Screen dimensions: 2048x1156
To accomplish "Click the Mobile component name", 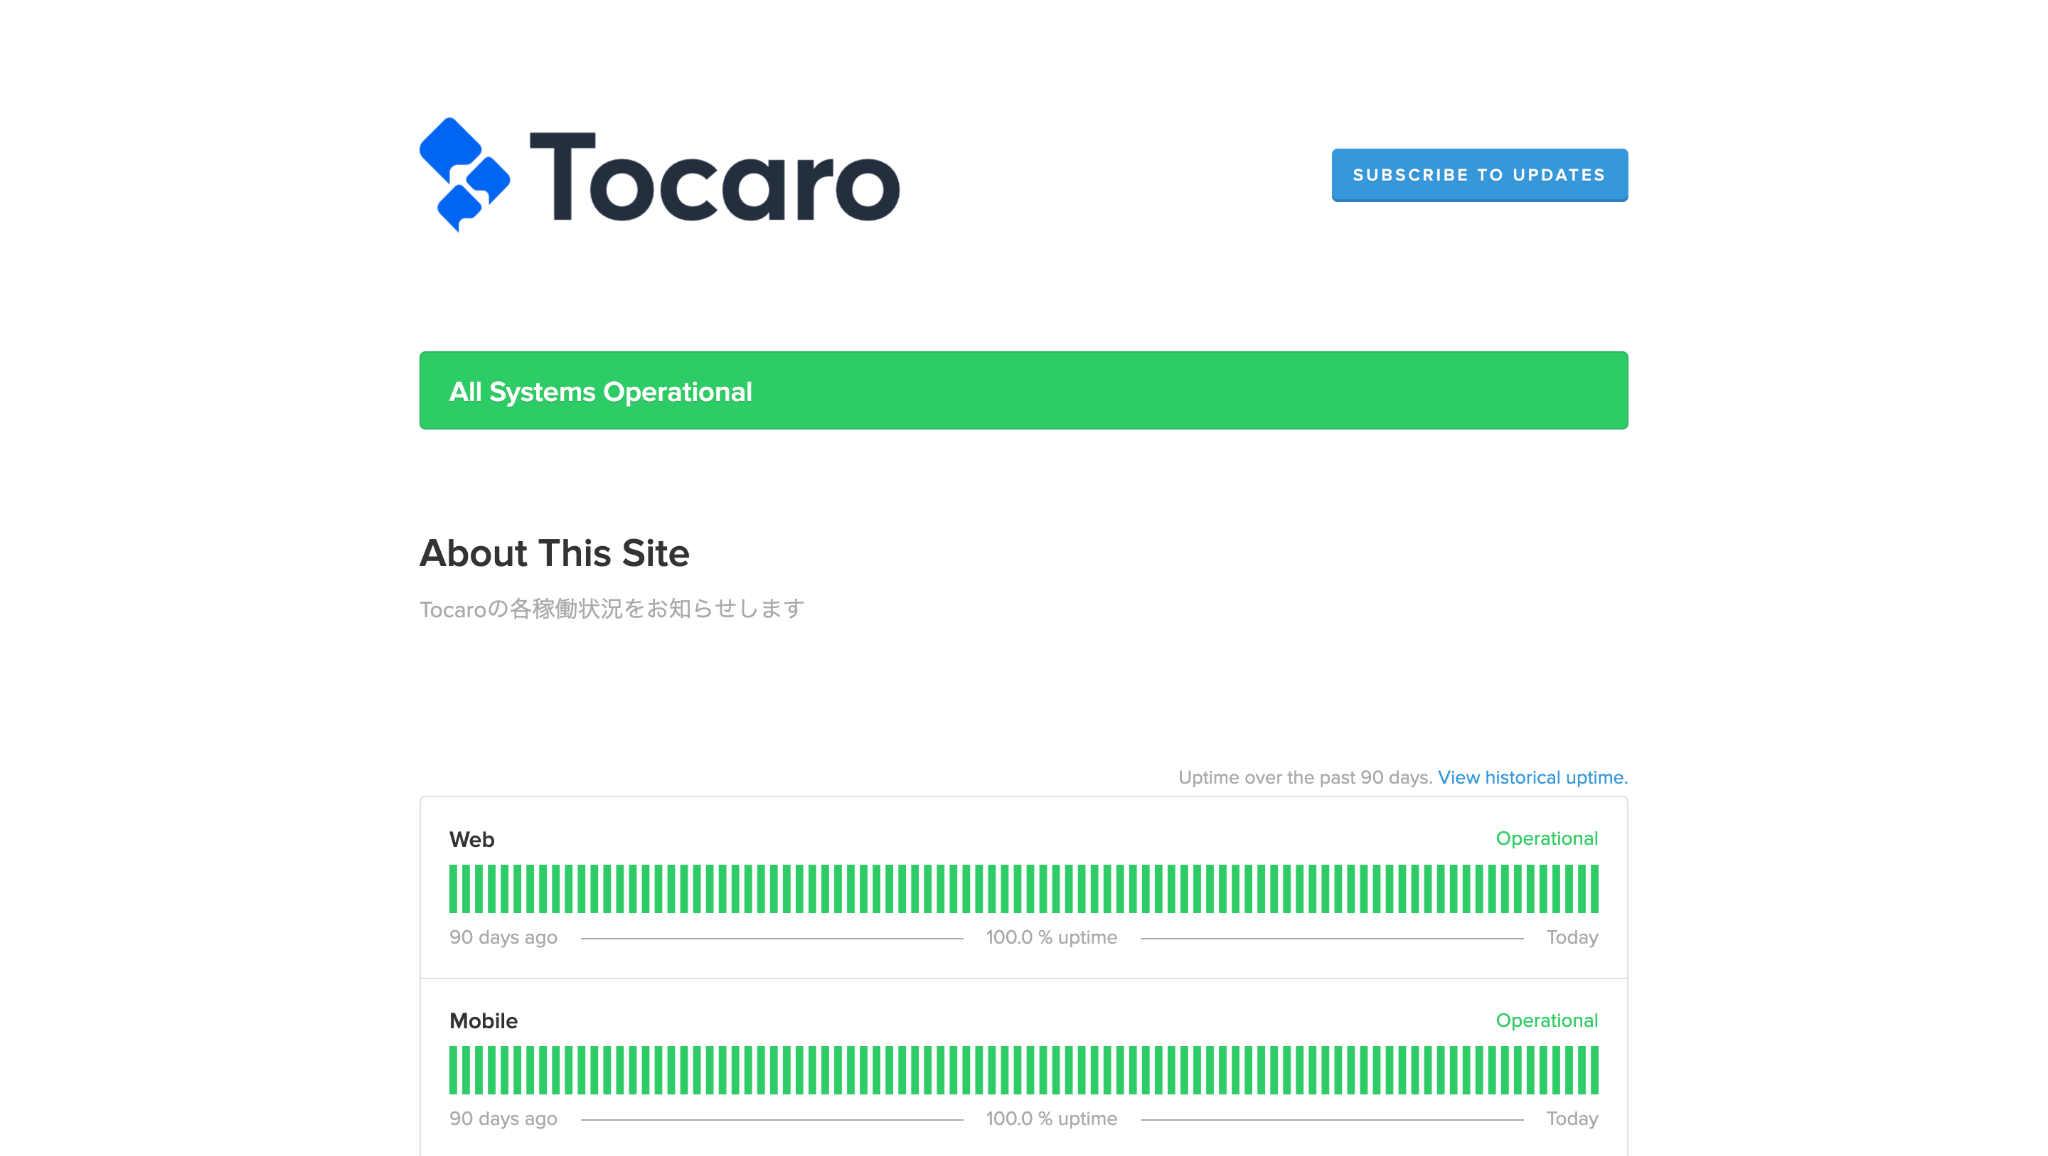I will [483, 1020].
